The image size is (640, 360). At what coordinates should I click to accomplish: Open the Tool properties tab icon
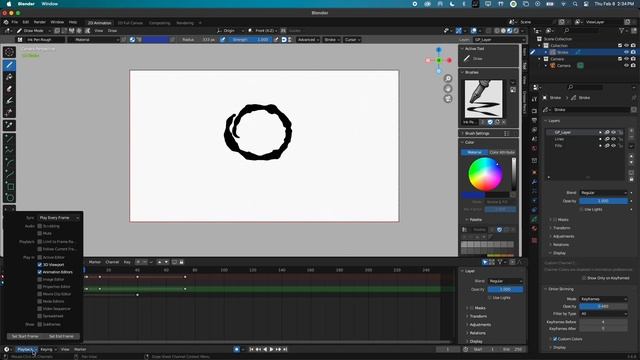coord(534,100)
